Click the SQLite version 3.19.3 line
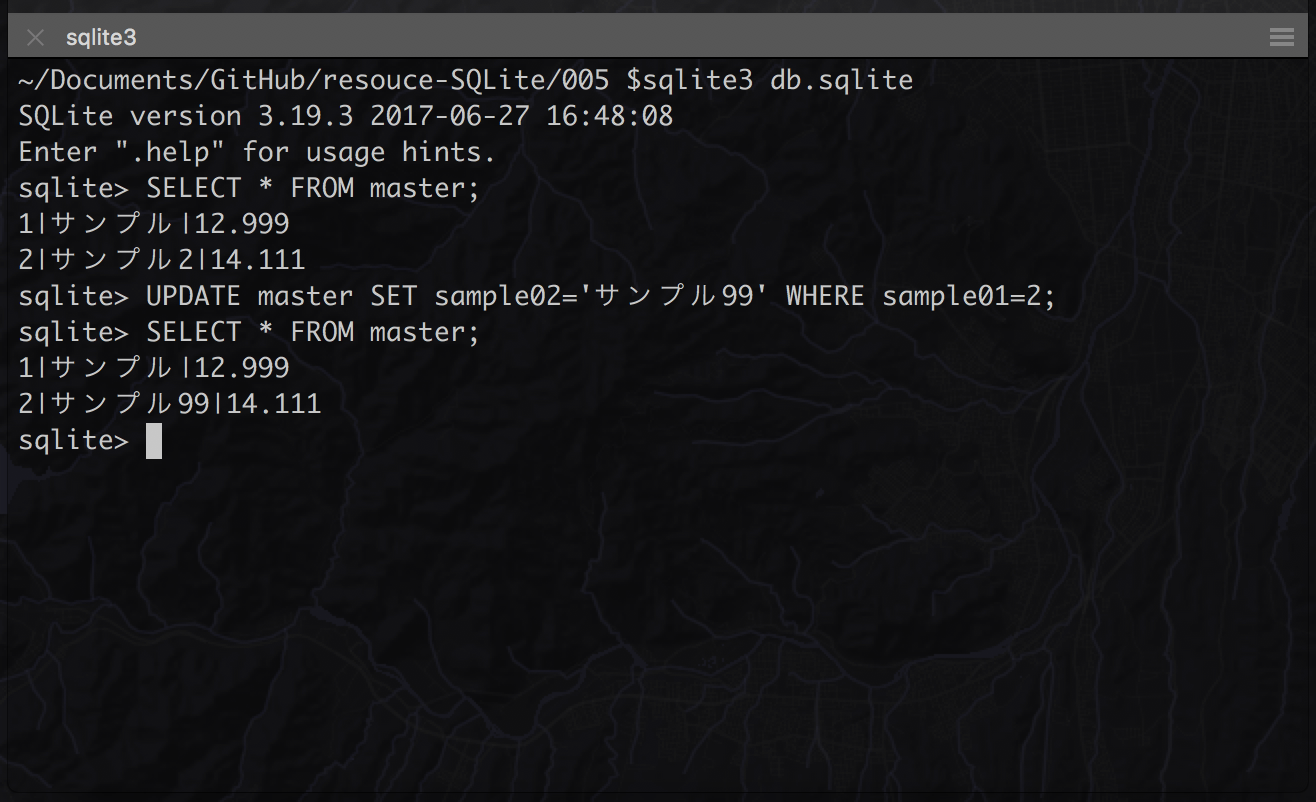Viewport: 1316px width, 802px height. point(346,117)
